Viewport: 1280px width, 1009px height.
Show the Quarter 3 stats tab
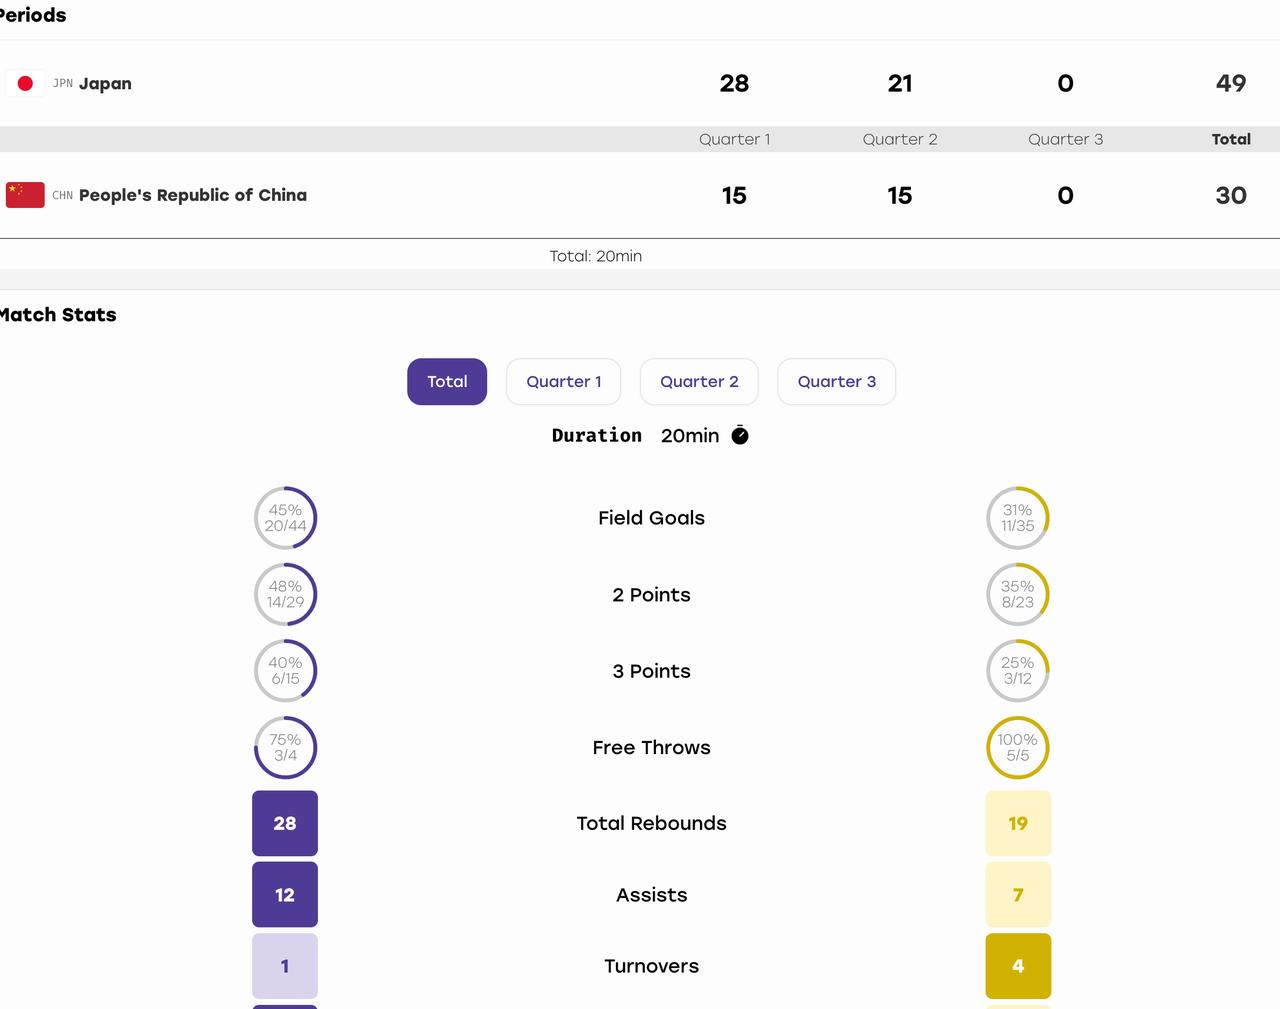(837, 382)
